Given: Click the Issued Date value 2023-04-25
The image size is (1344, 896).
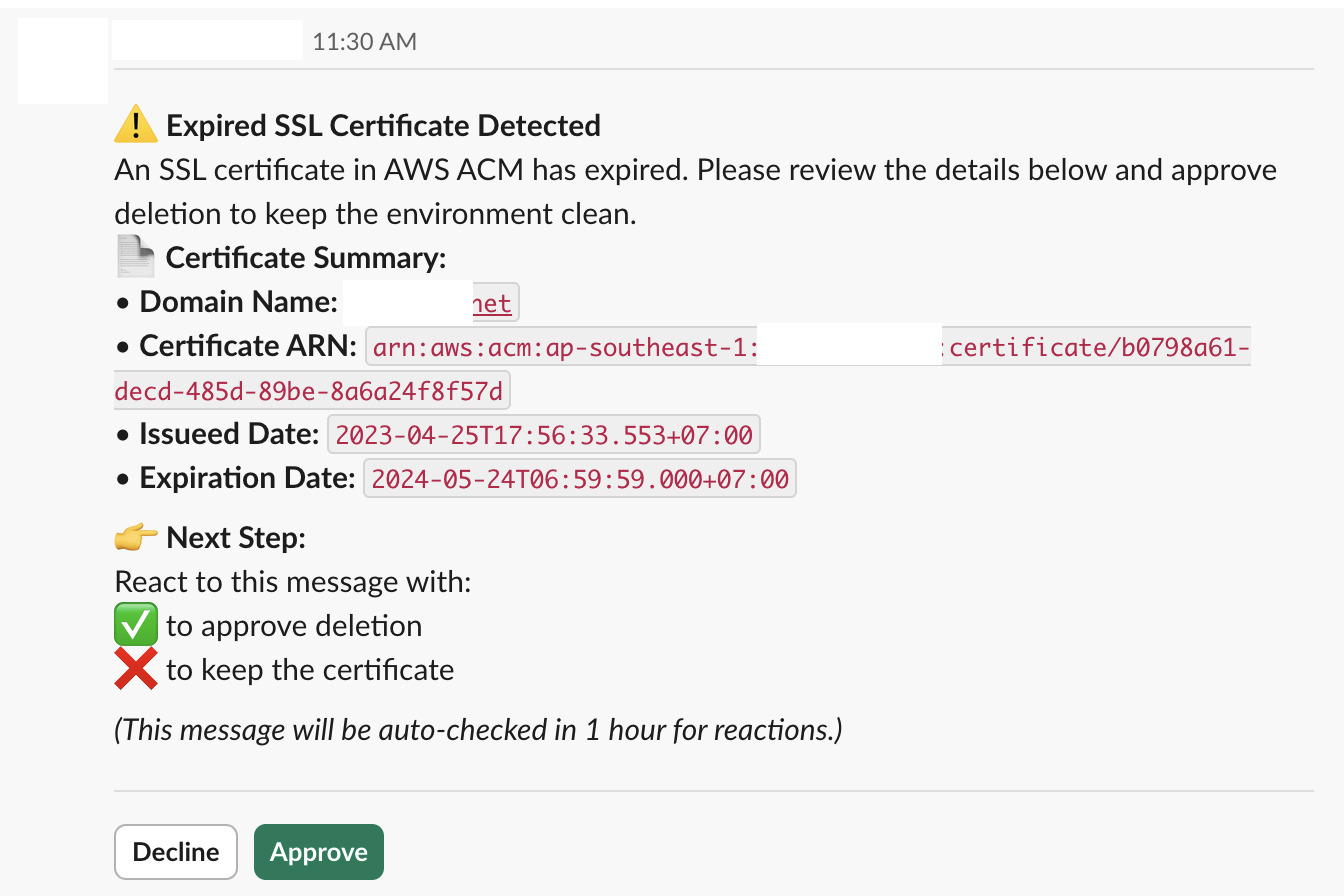Looking at the screenshot, I should 543,435.
